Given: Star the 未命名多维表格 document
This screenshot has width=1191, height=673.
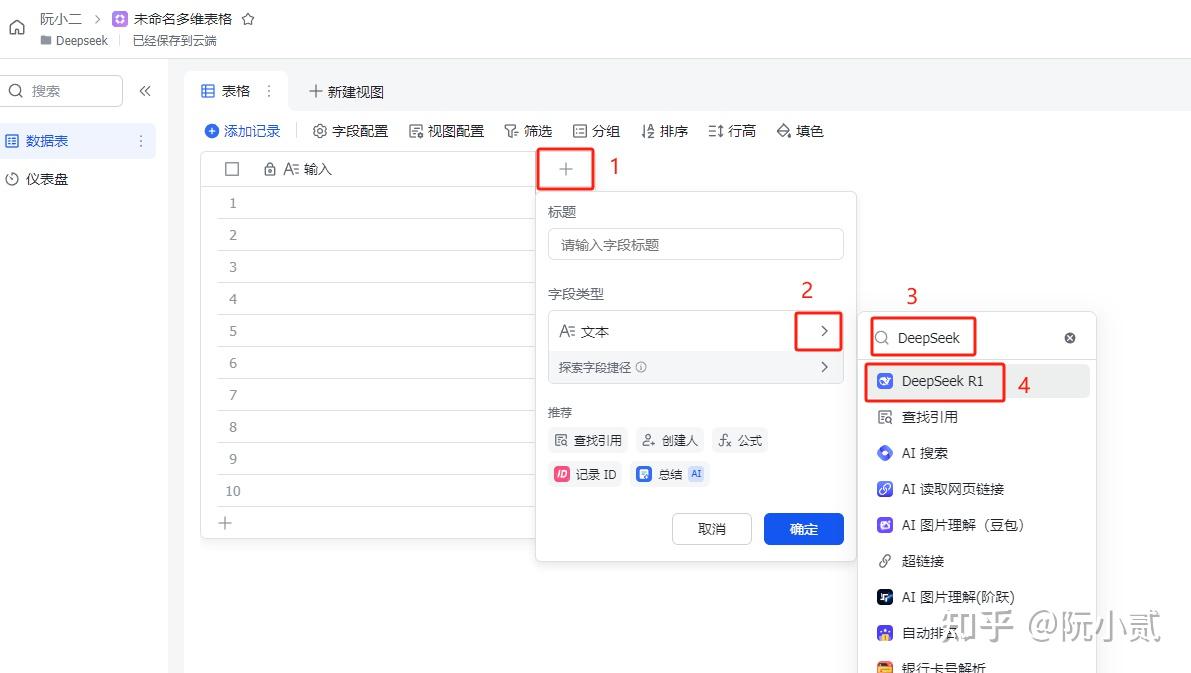Looking at the screenshot, I should pos(248,19).
